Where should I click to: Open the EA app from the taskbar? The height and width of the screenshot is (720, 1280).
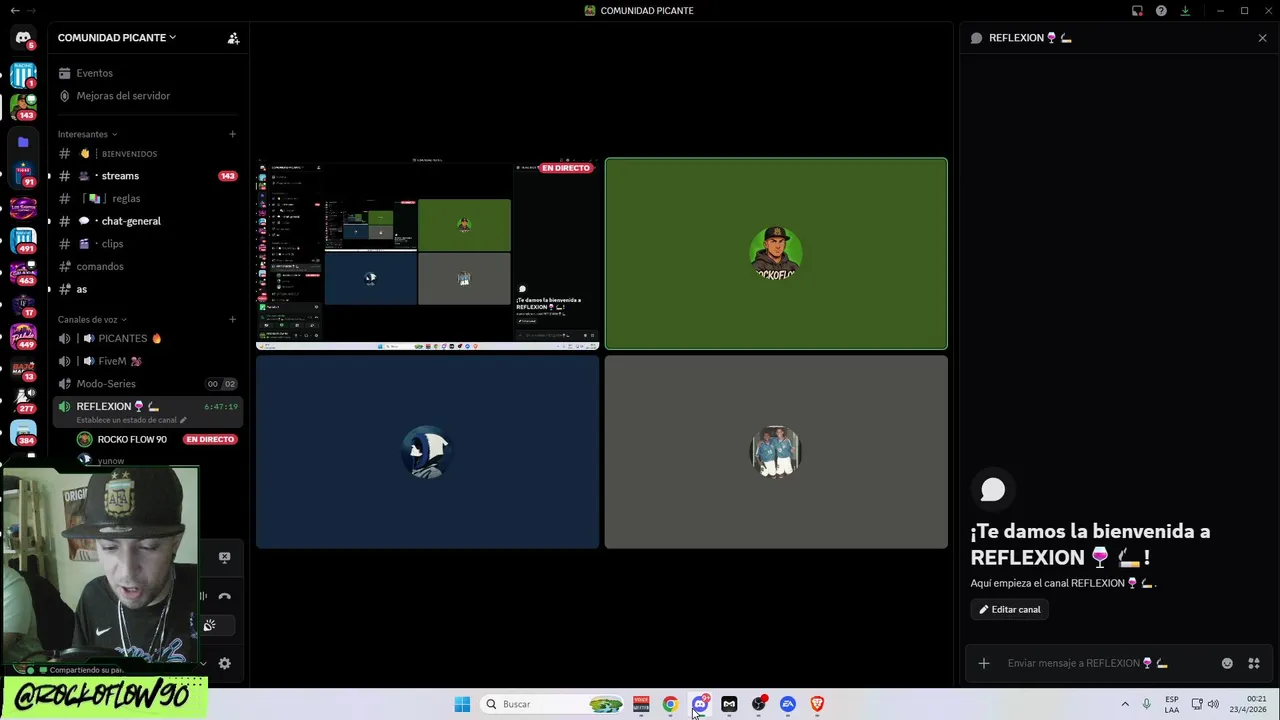[788, 704]
